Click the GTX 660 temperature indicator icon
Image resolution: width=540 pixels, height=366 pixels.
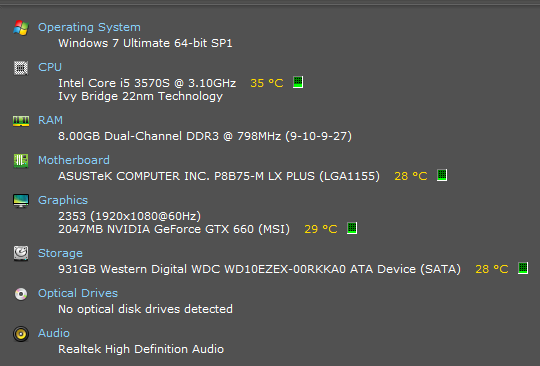pyautogui.click(x=352, y=228)
